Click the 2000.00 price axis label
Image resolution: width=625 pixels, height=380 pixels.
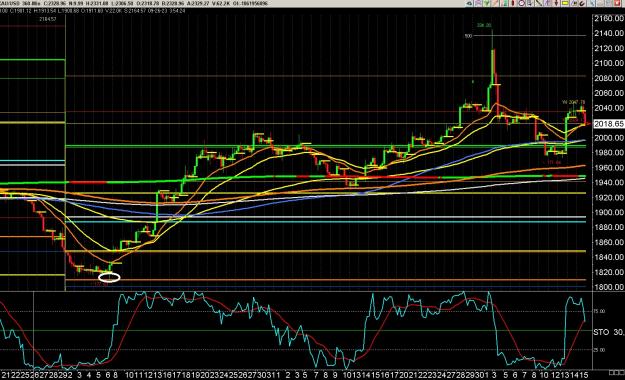[609, 138]
